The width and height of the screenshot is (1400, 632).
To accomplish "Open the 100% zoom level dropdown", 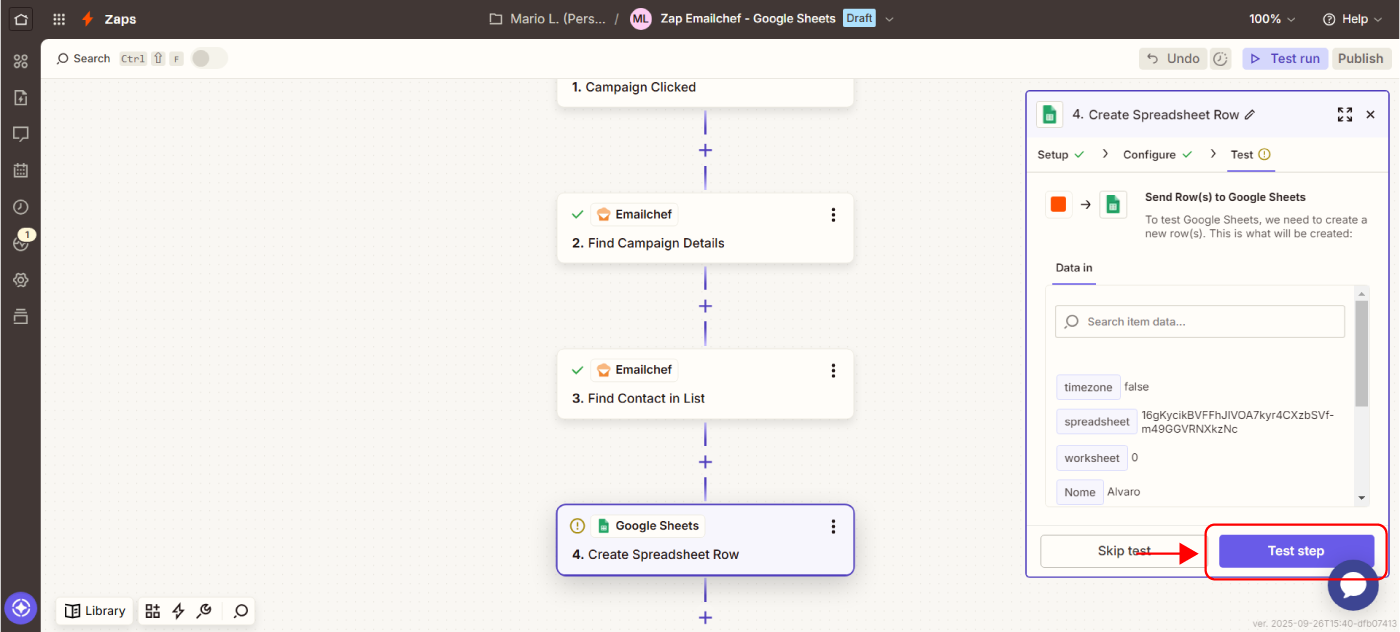I will point(1271,19).
